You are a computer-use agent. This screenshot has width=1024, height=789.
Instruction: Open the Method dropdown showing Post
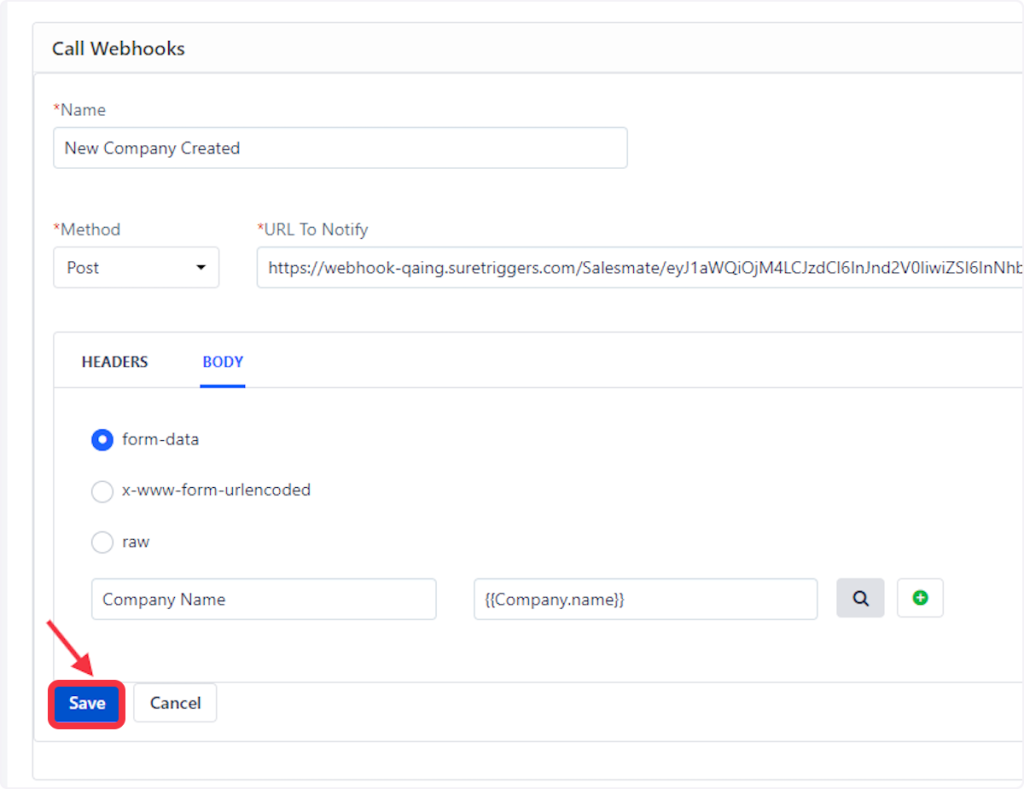click(135, 268)
